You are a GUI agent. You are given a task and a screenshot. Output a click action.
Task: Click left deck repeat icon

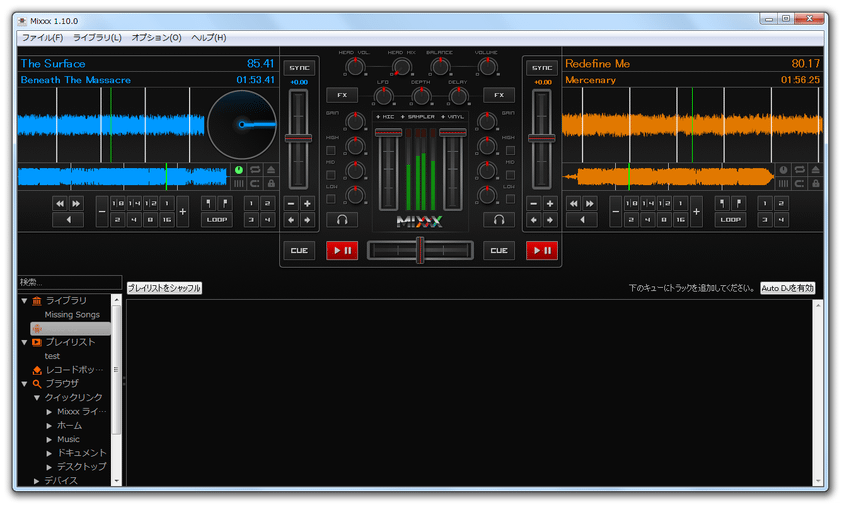click(255, 170)
